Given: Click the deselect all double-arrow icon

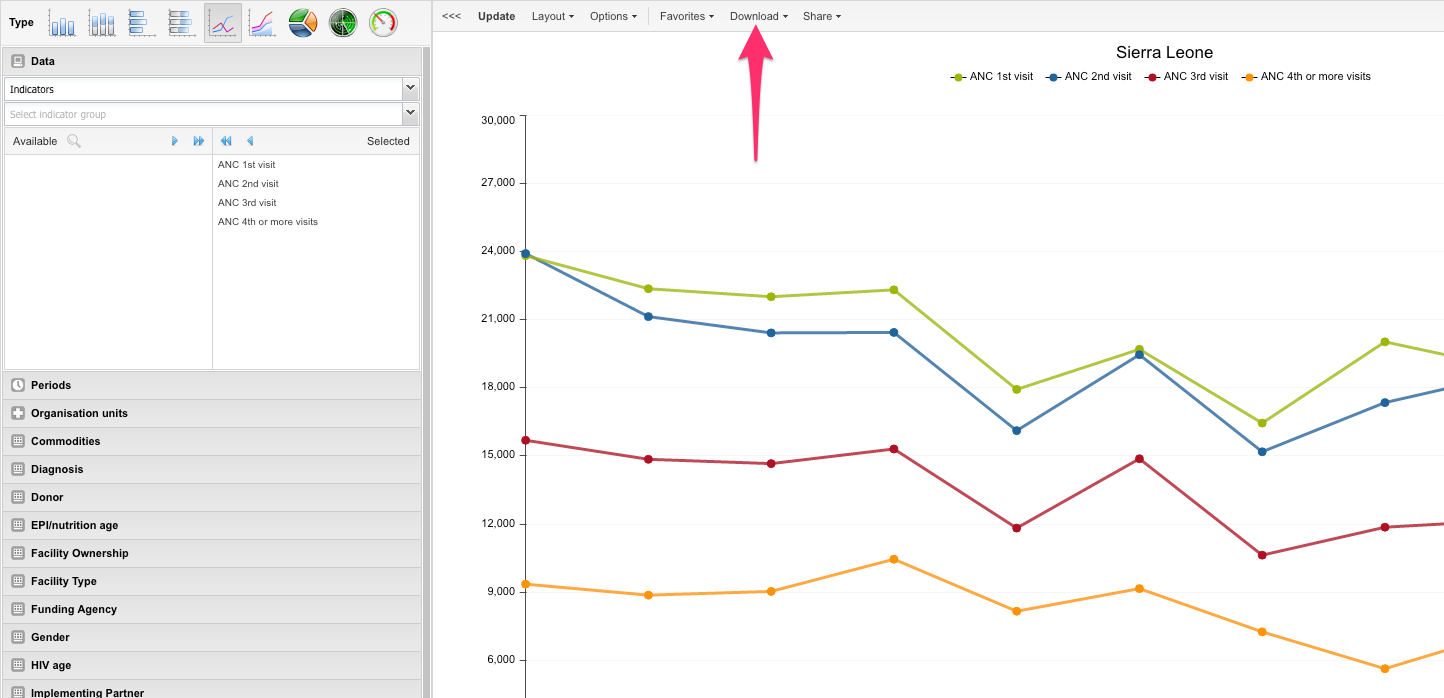Looking at the screenshot, I should pos(226,141).
